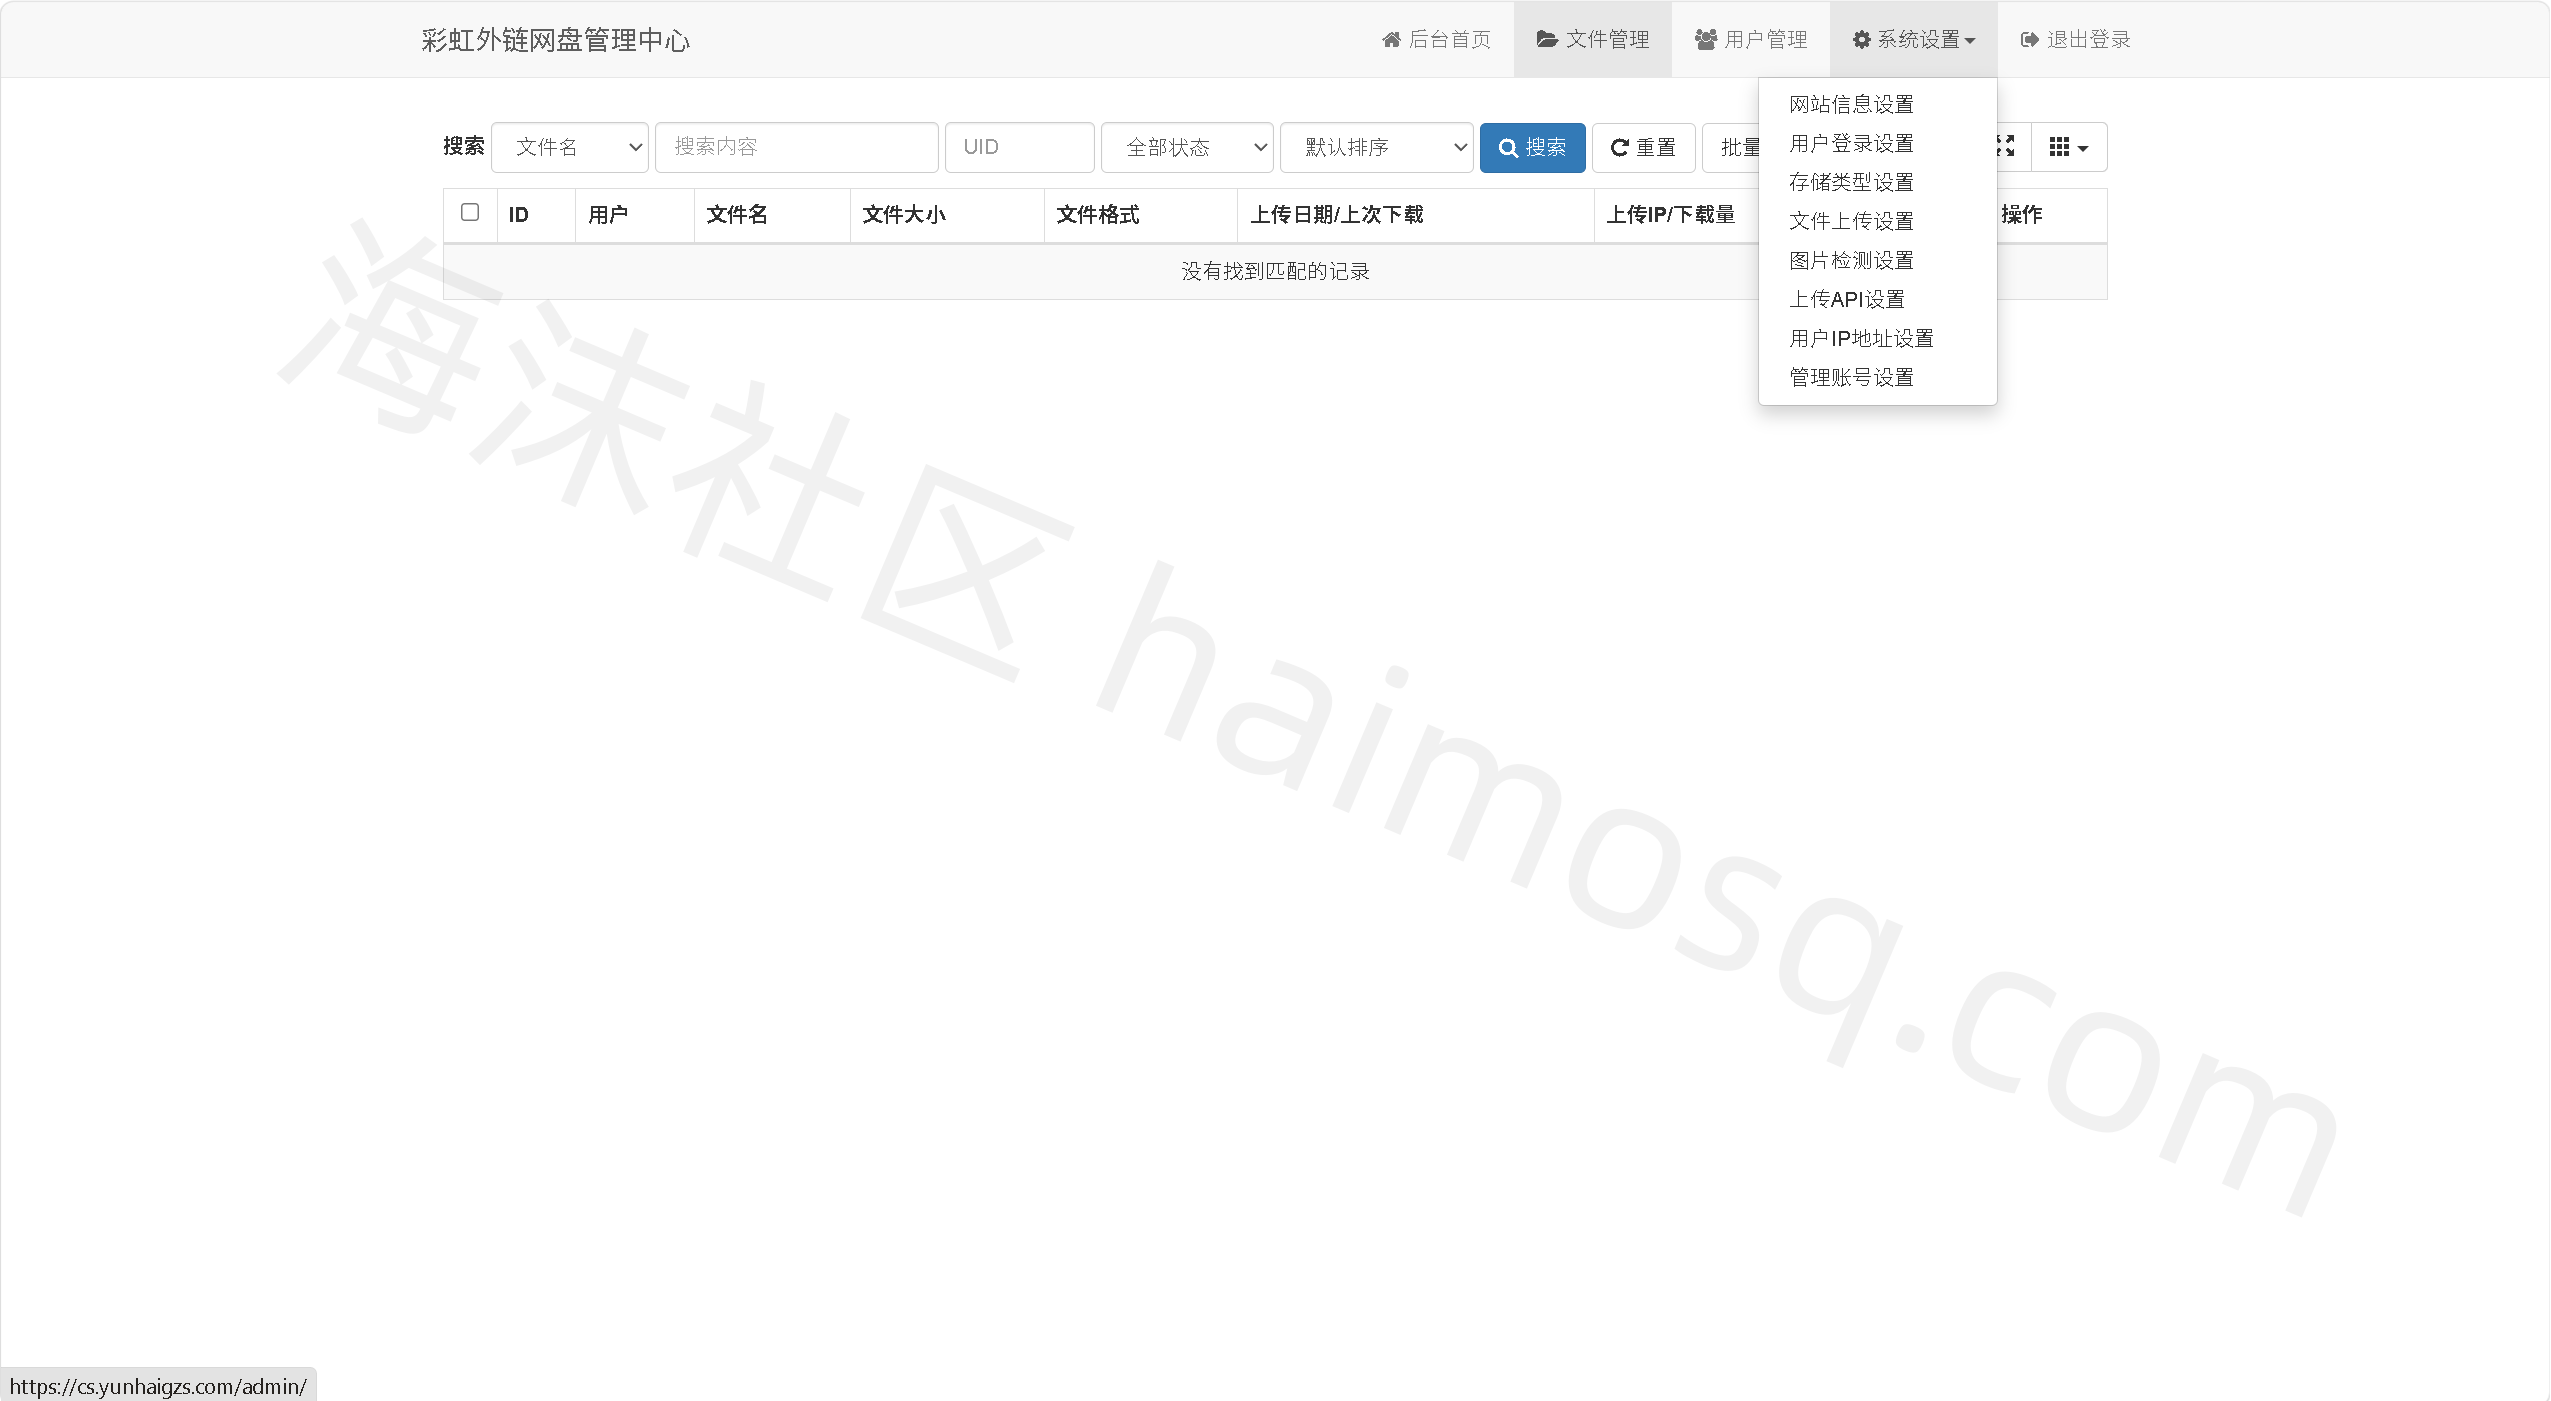Click the gear icon in 系统设置

coord(1861,40)
